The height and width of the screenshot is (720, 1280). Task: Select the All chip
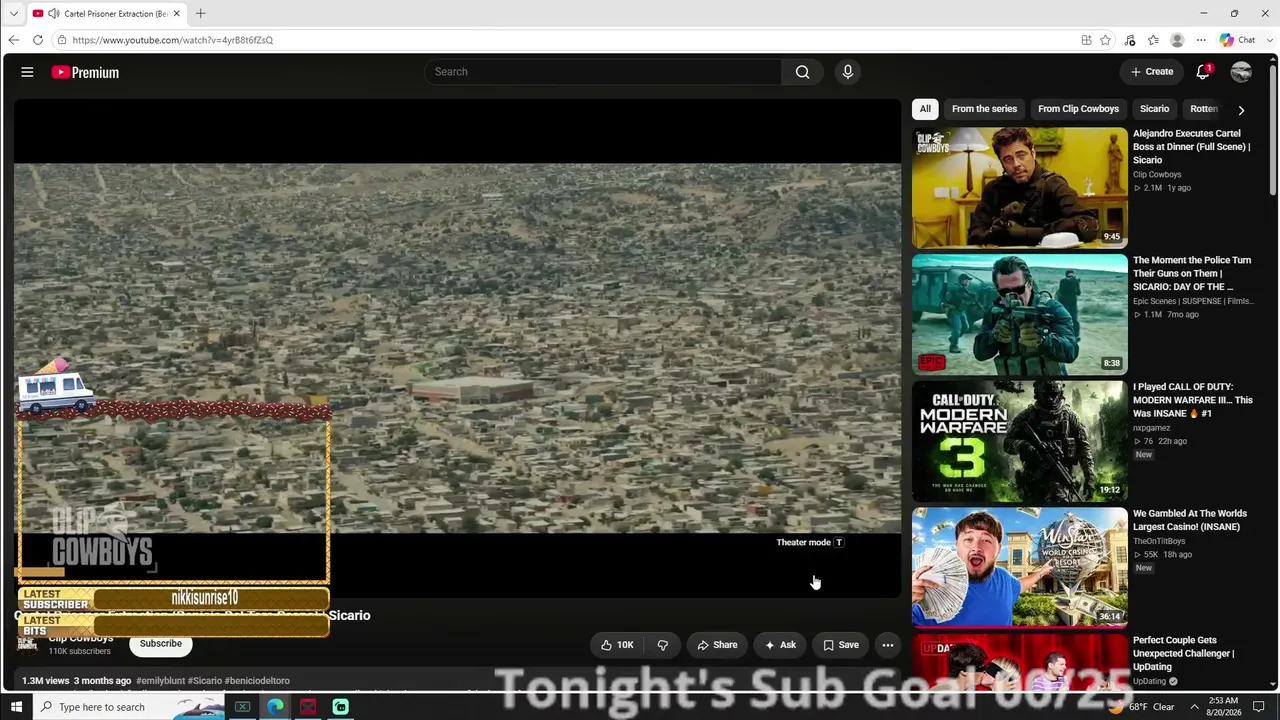click(925, 109)
